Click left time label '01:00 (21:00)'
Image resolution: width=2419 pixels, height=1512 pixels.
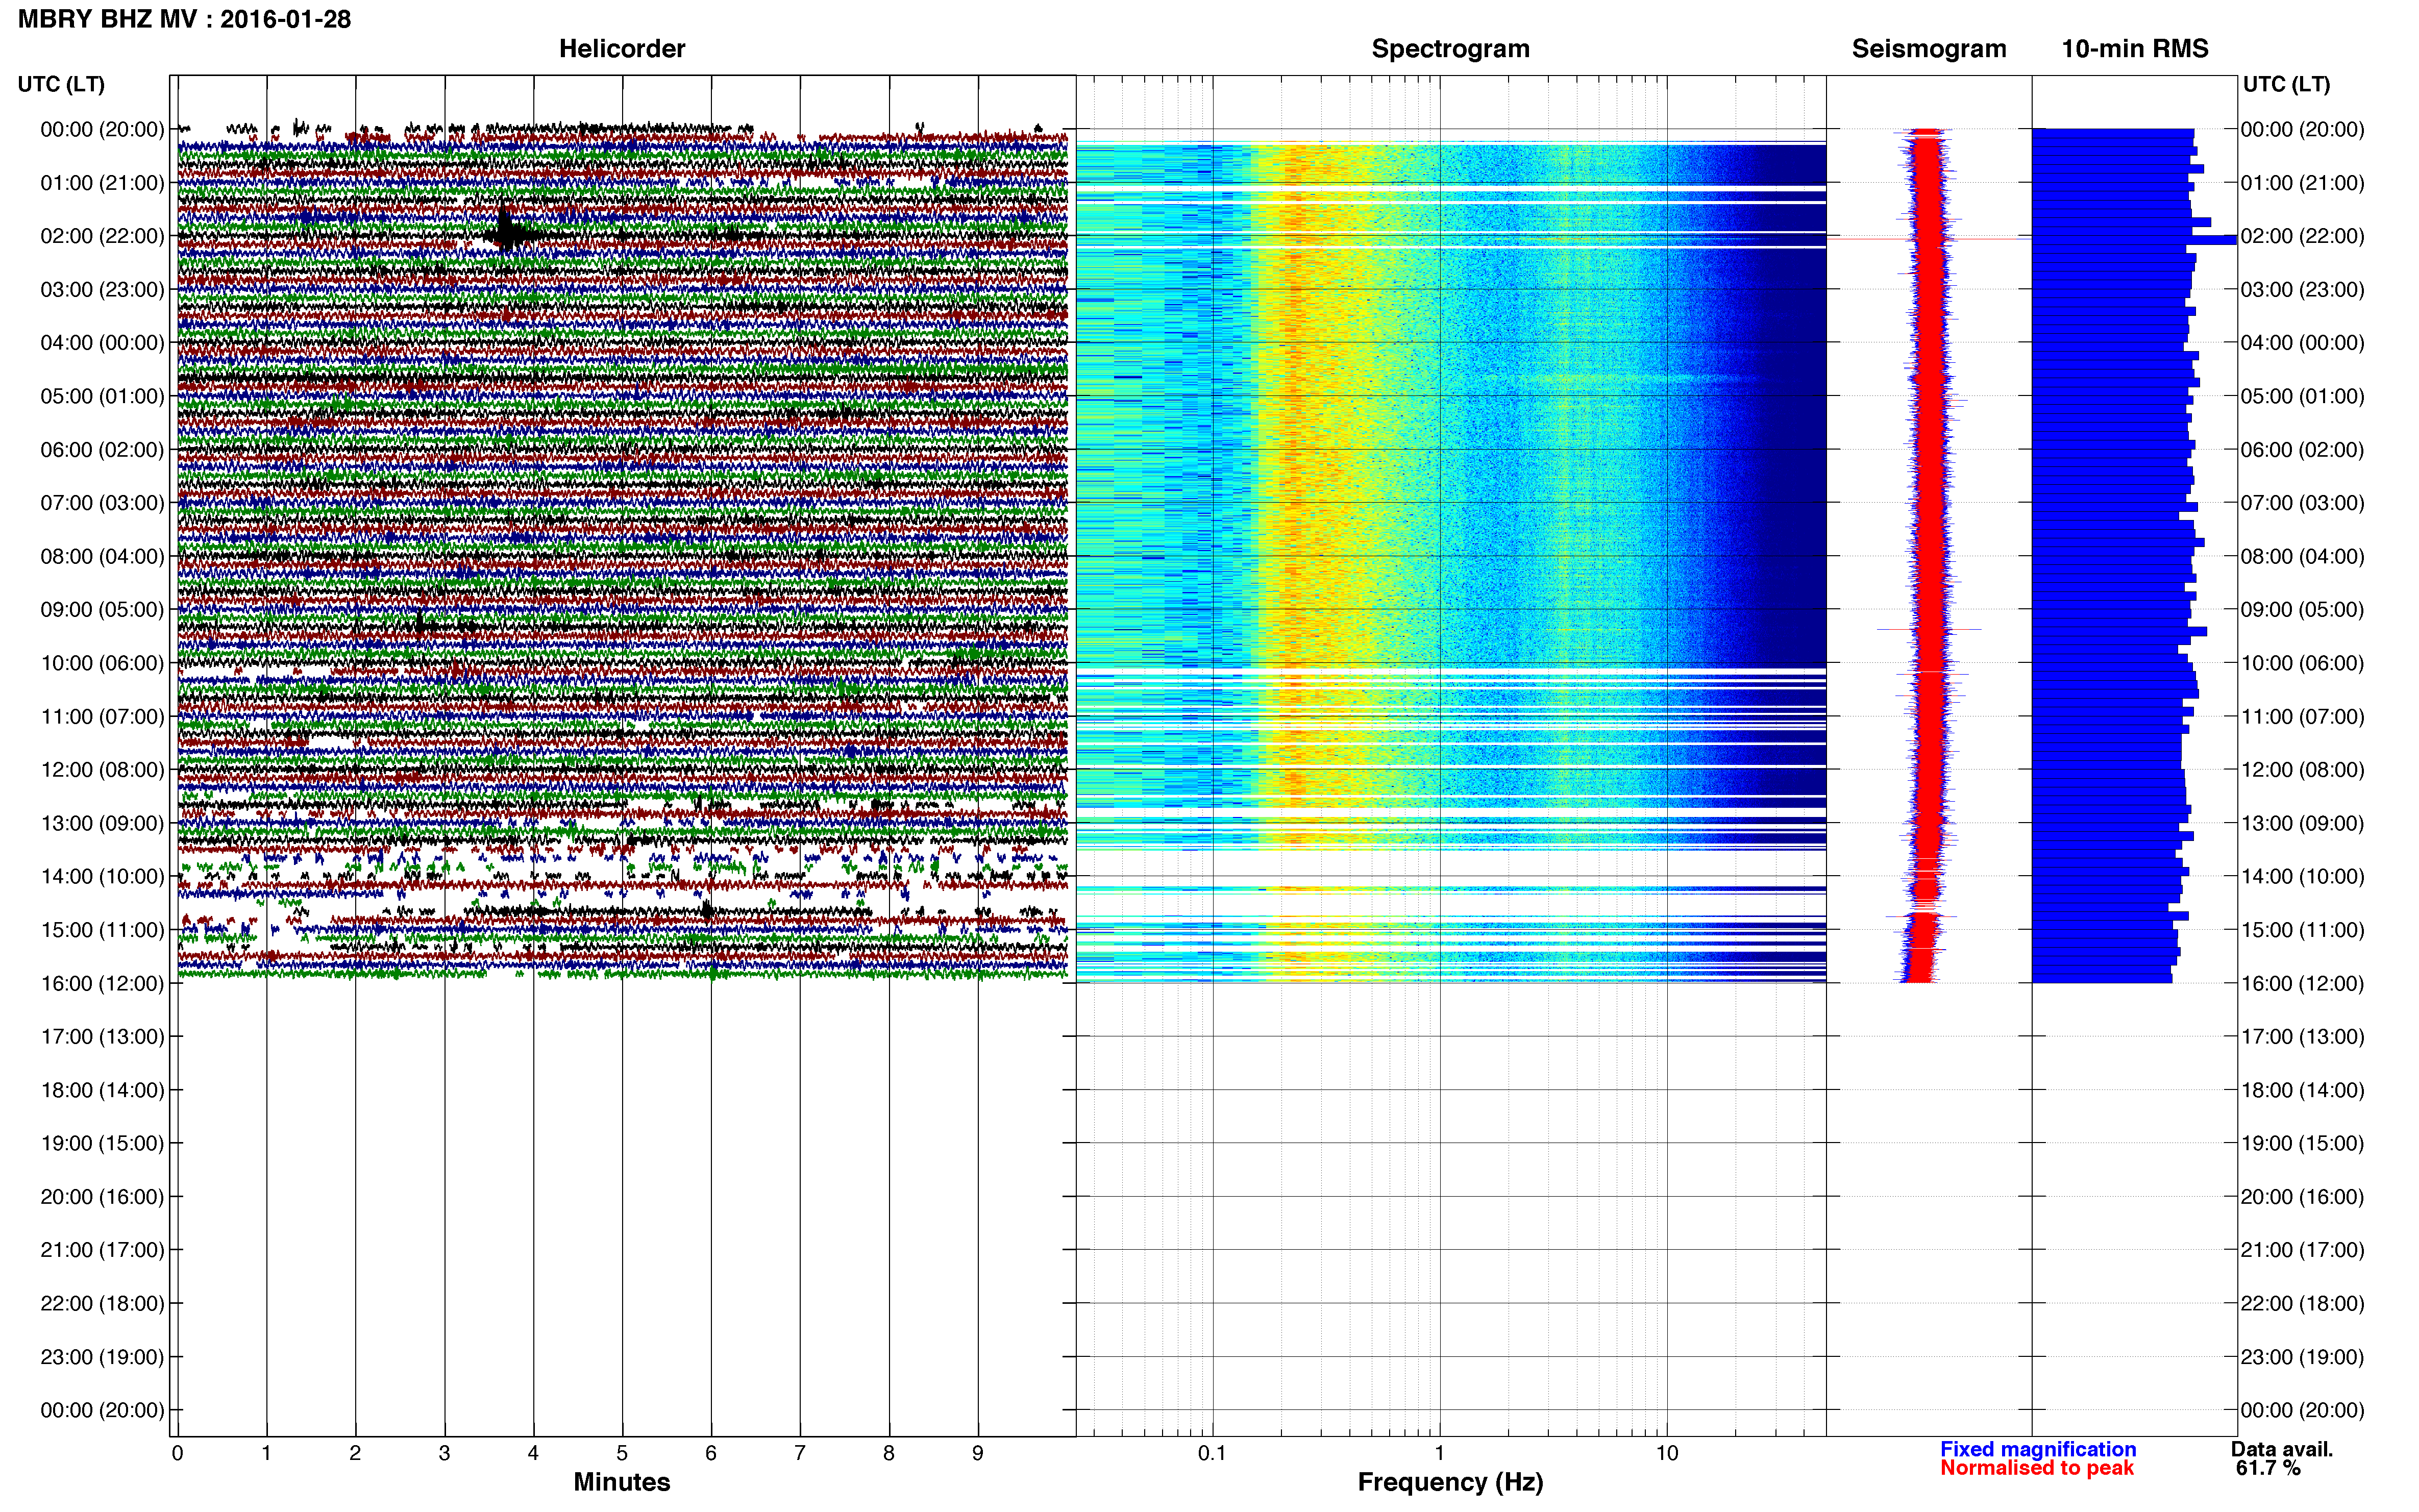point(102,183)
